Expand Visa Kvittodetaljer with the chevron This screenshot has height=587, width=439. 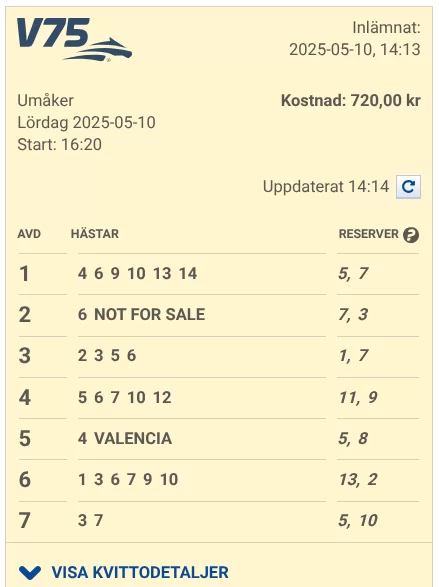pyautogui.click(x=30, y=572)
